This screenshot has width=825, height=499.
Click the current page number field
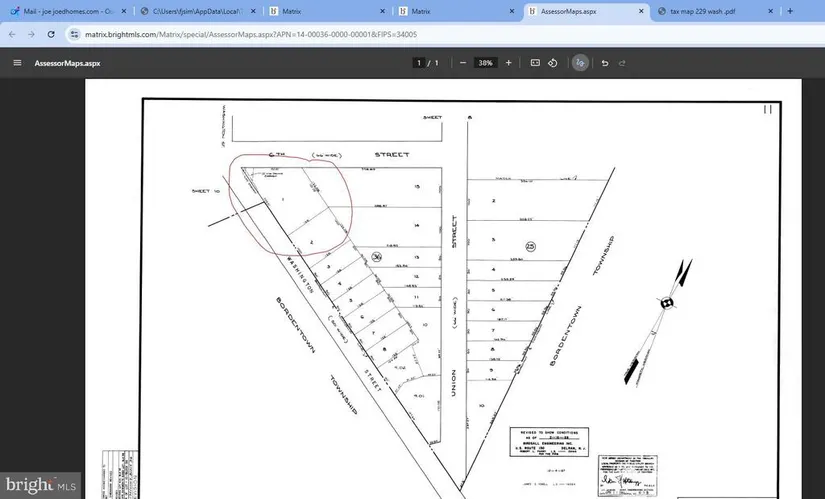tap(419, 63)
